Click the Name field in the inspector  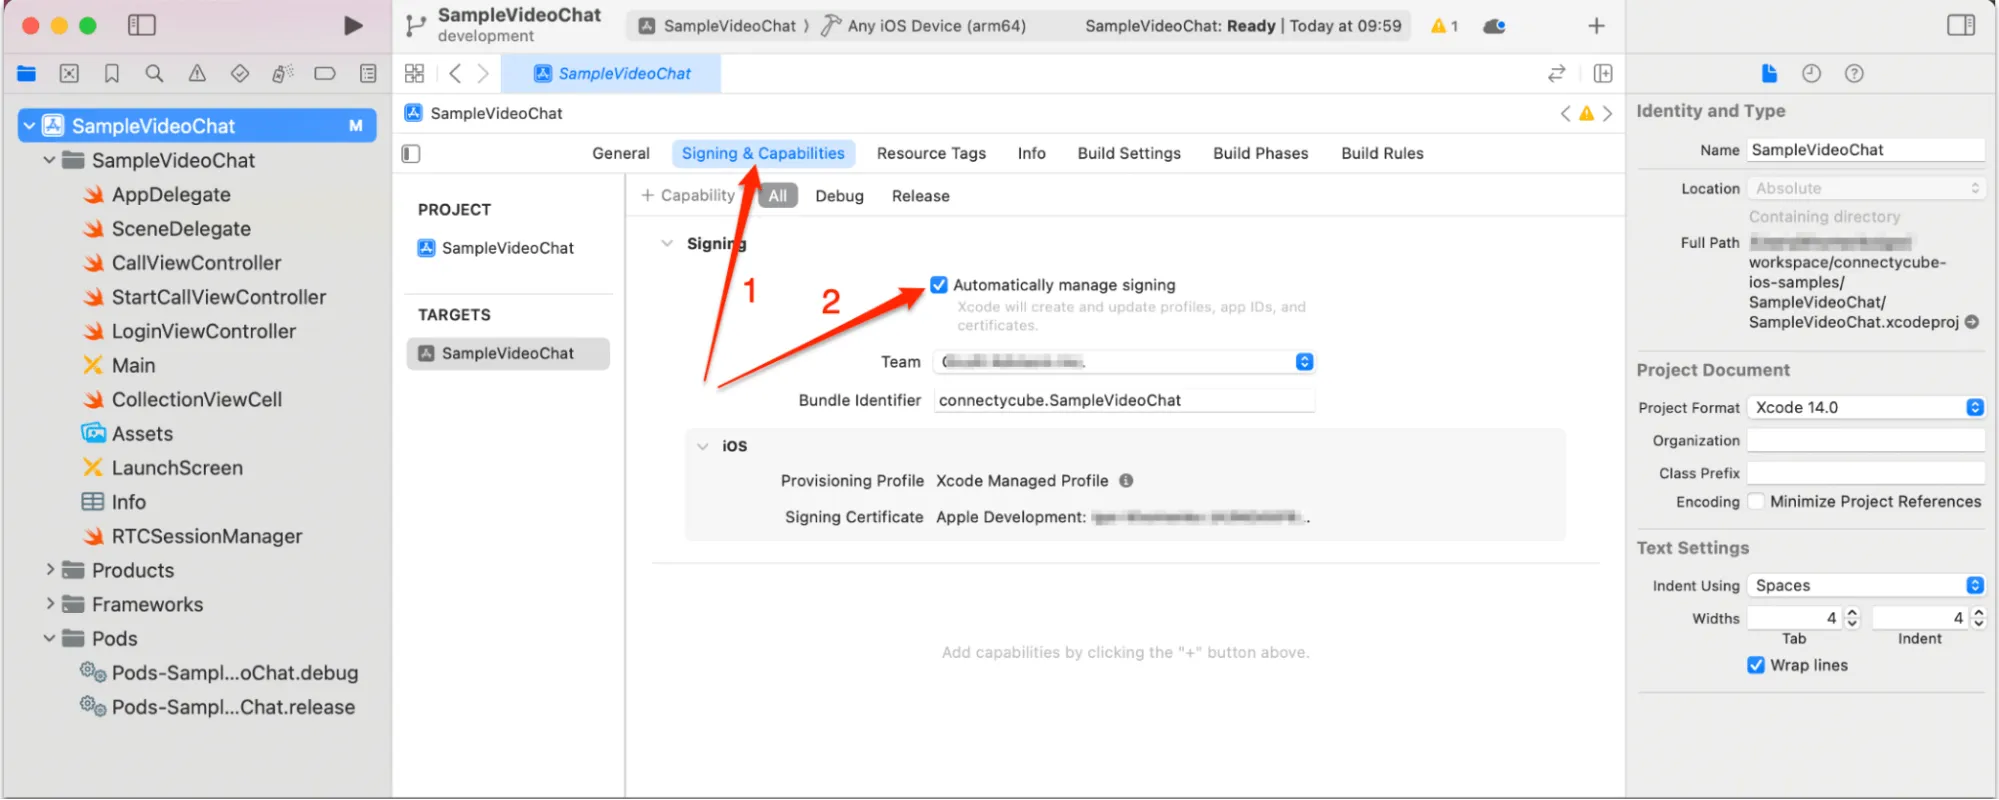(1866, 150)
